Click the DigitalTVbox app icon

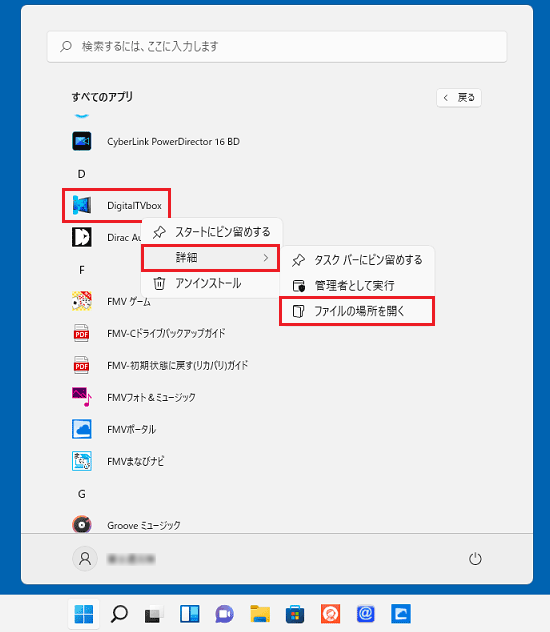point(82,205)
